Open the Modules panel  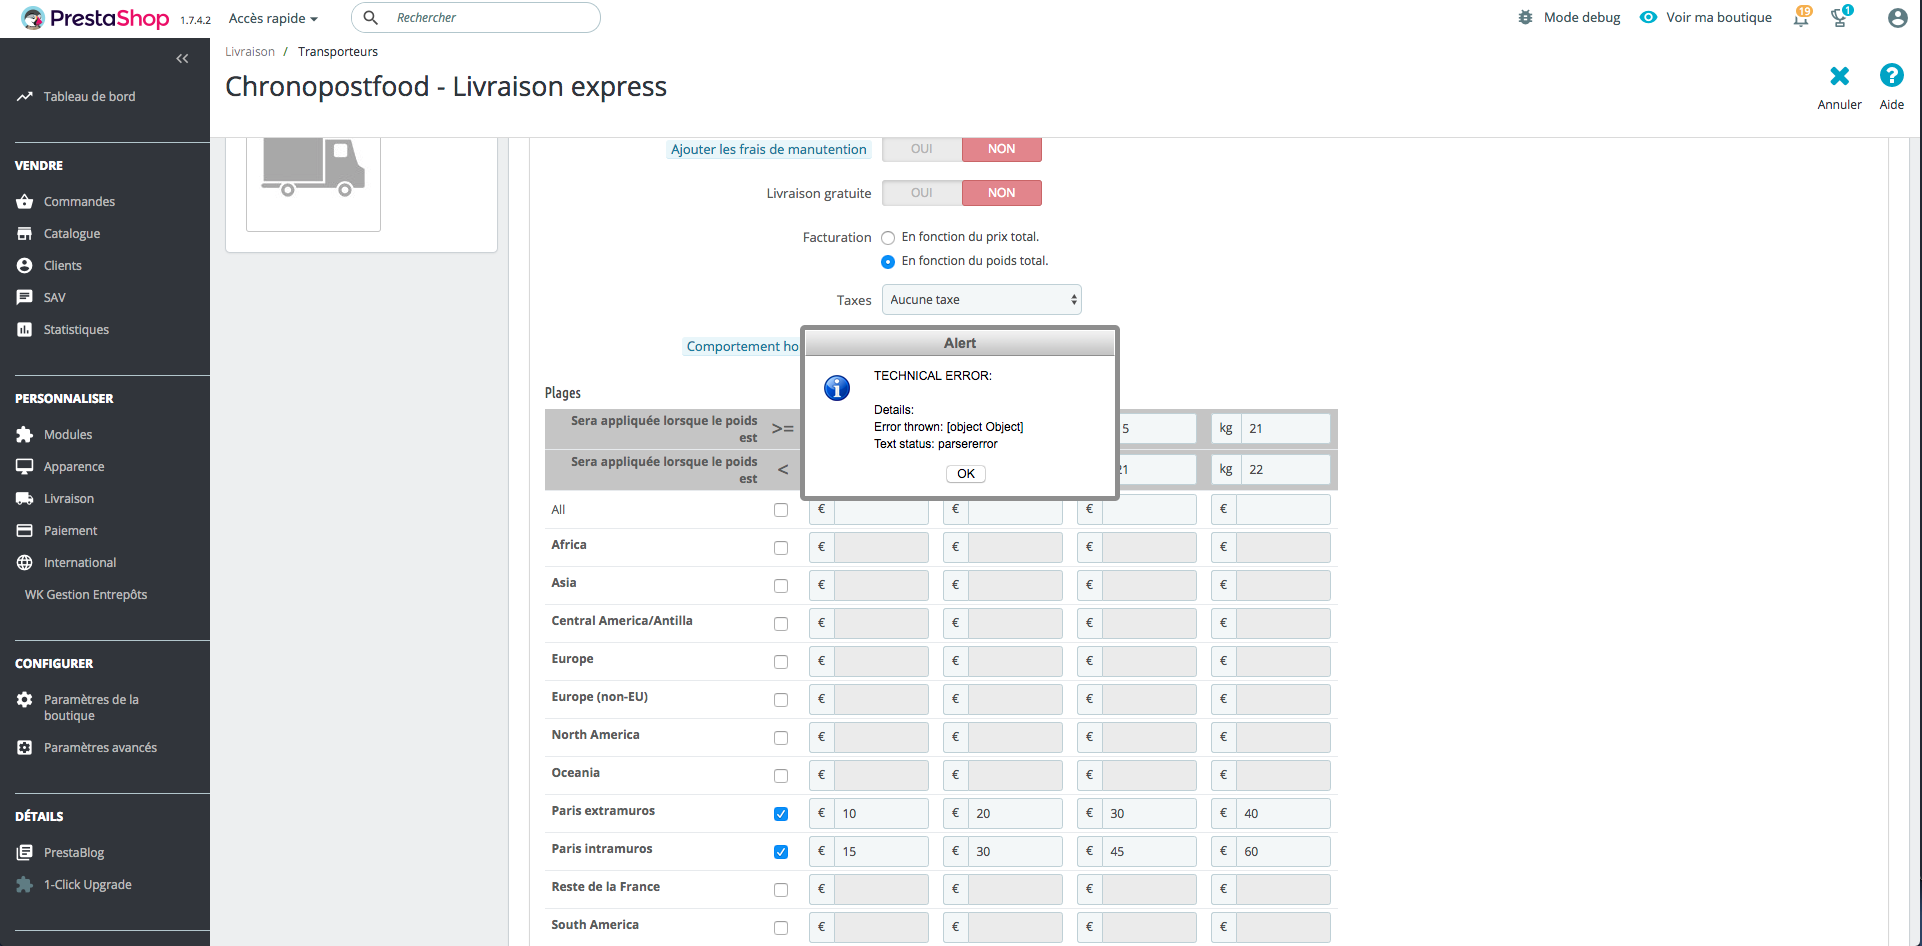67,434
